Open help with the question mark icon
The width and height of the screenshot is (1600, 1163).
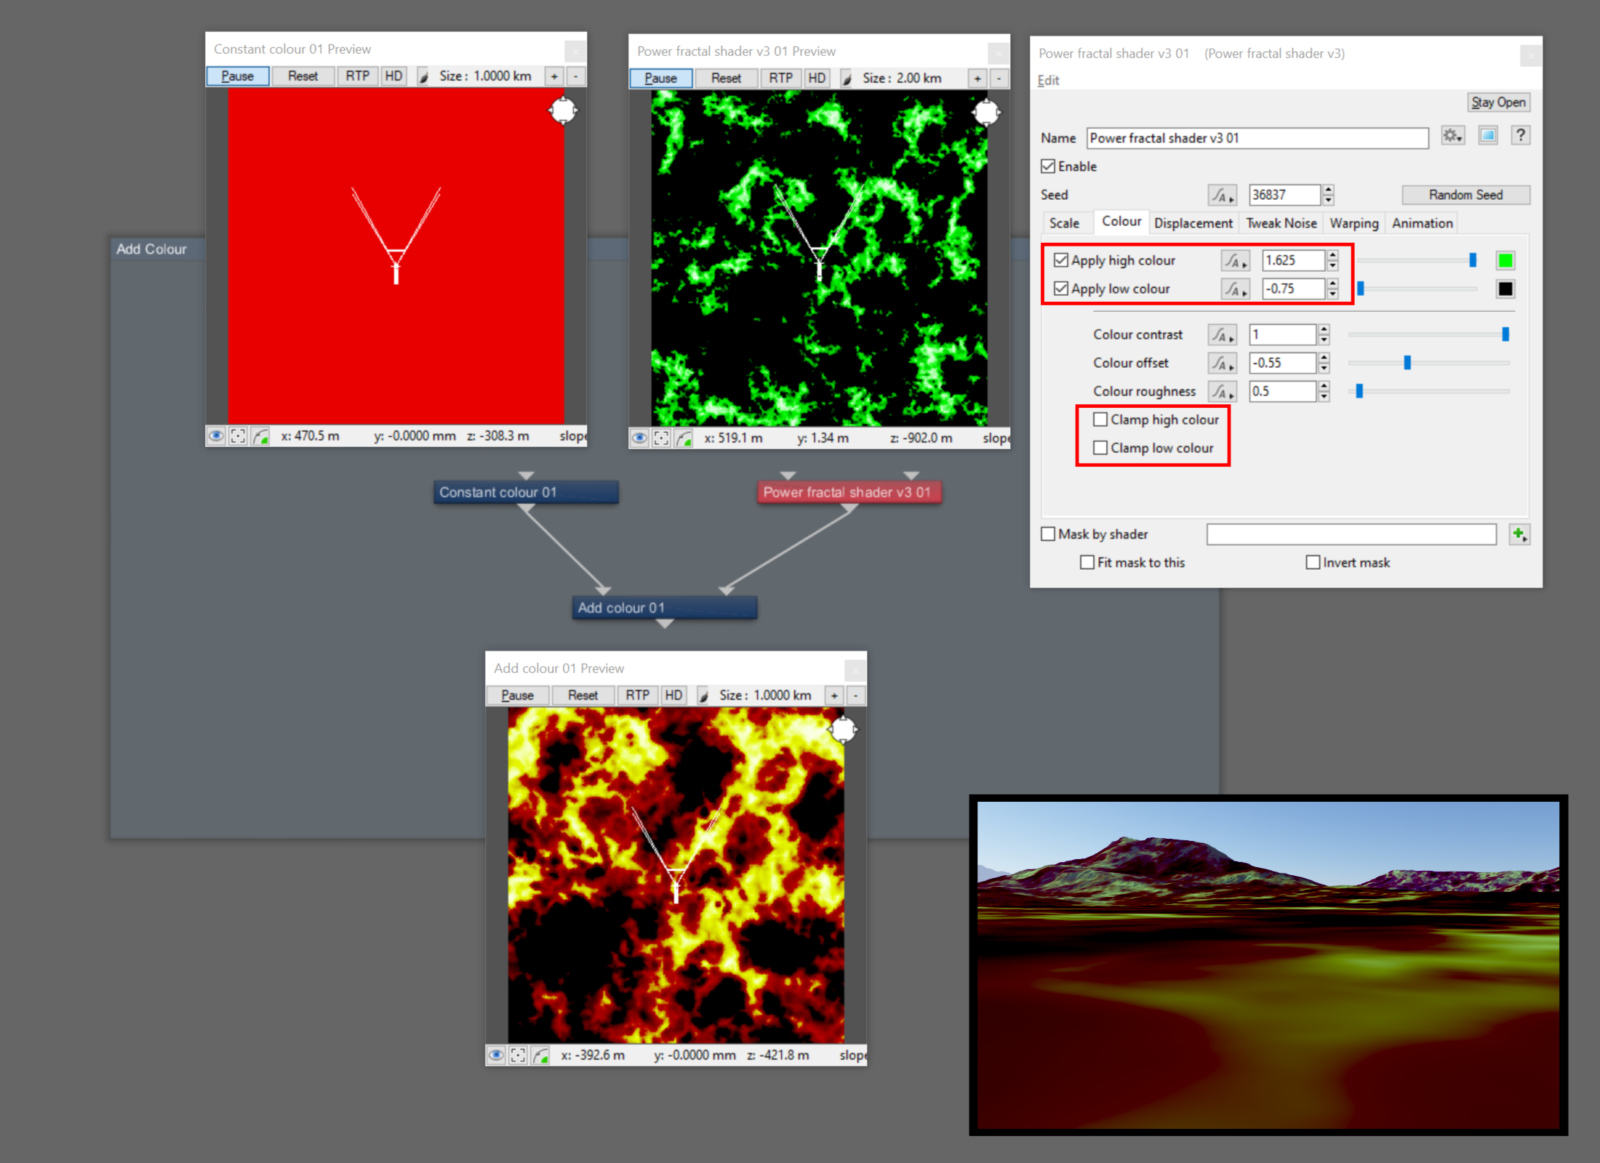coord(1520,136)
